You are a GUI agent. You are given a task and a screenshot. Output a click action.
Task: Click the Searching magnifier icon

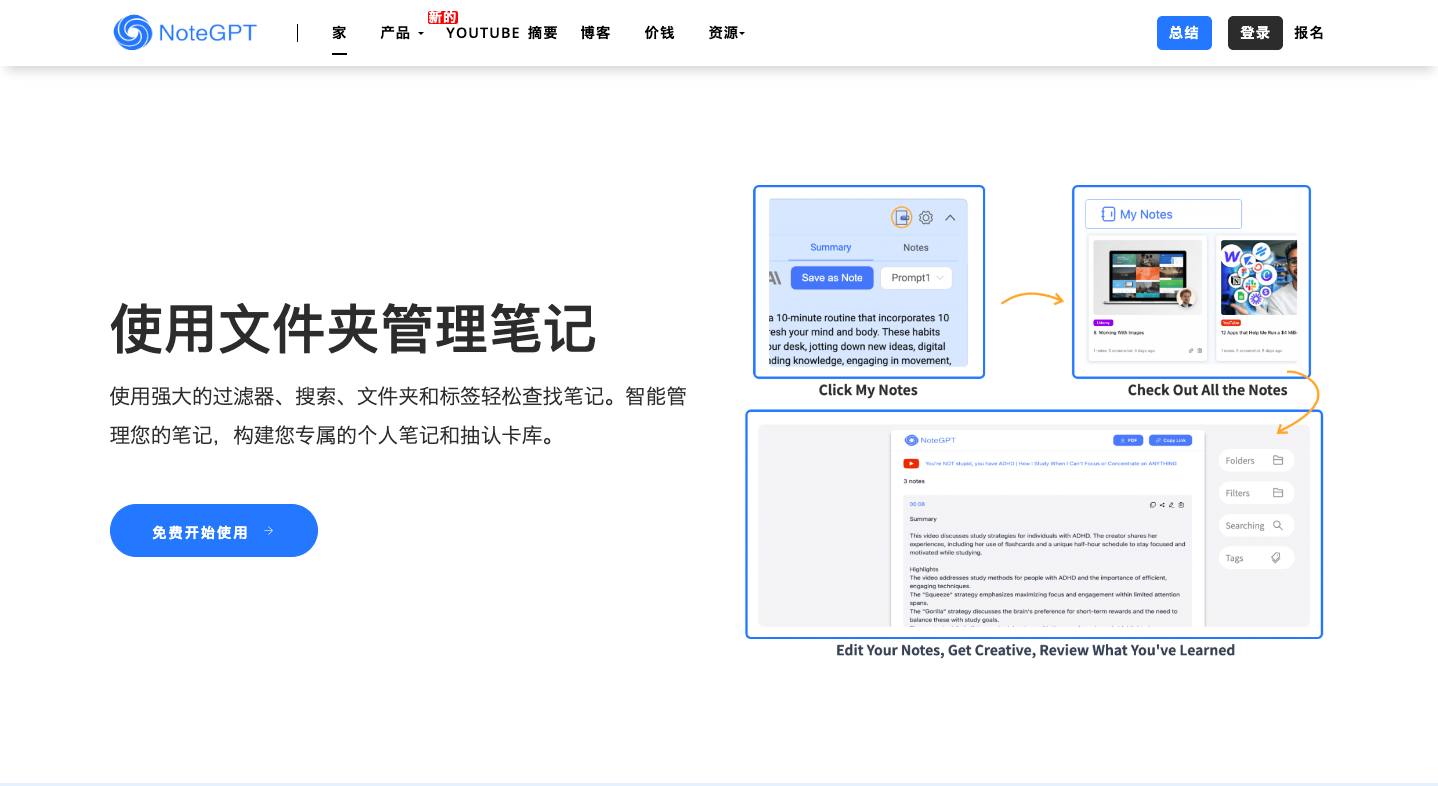pyautogui.click(x=1277, y=525)
